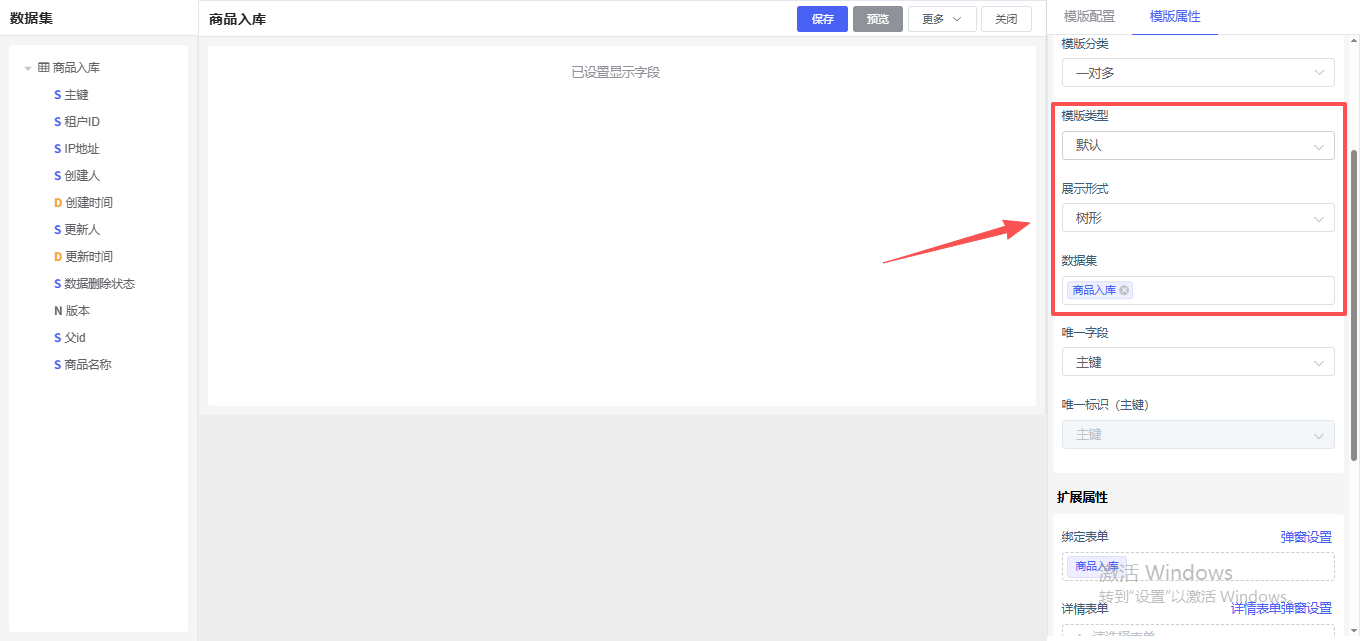
Task: Switch to the 模版配置 tab
Action: 1089,17
